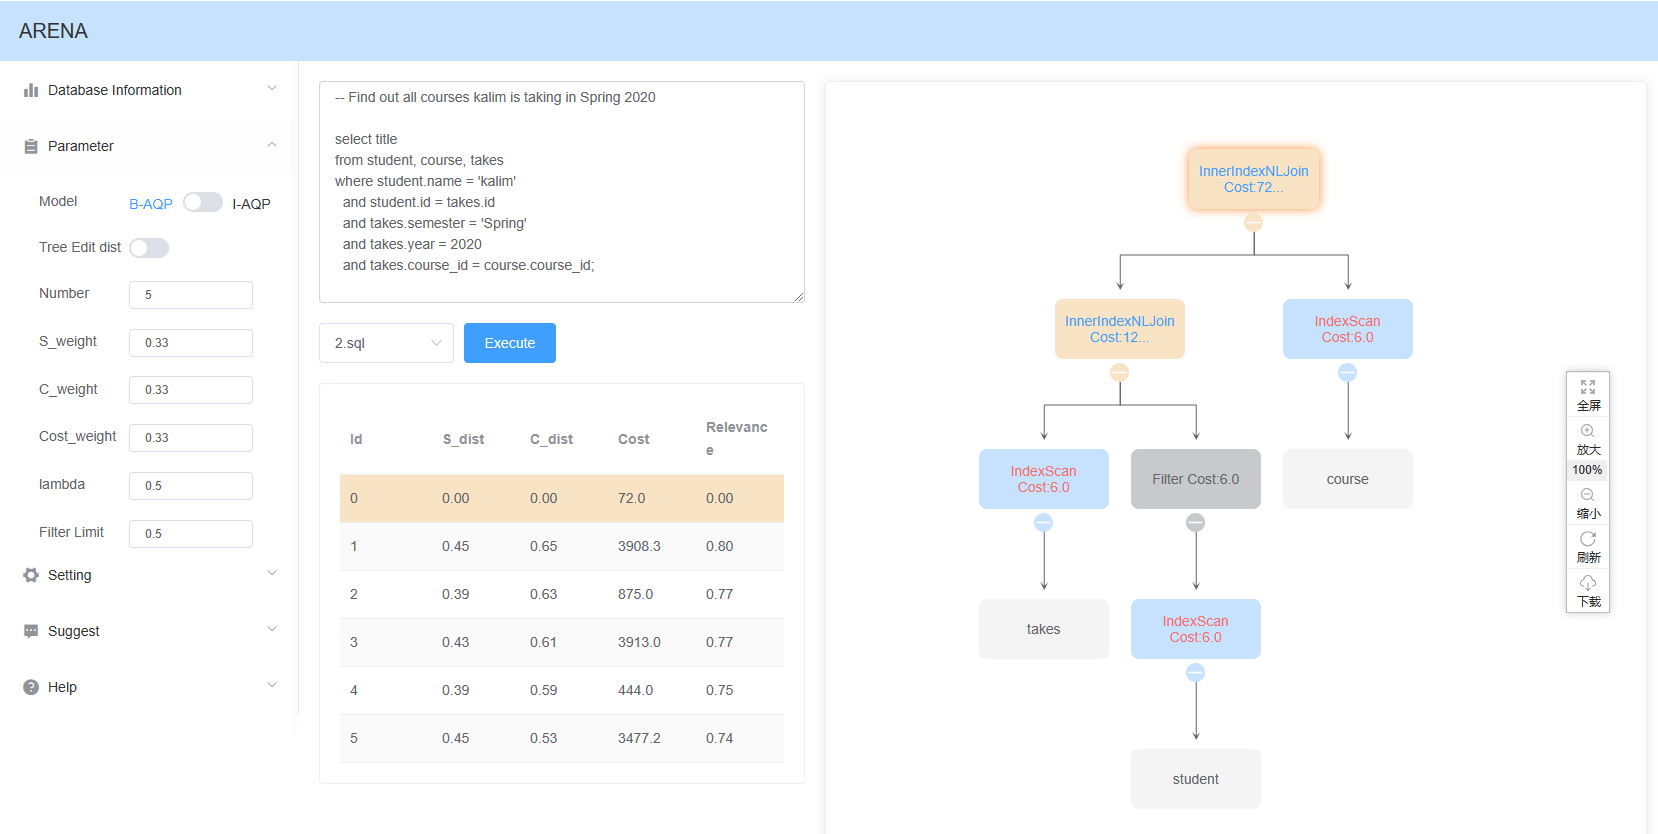Toggle model switch between B-AQP and I-AQP
Screen dimensions: 1658x834
tap(202, 203)
